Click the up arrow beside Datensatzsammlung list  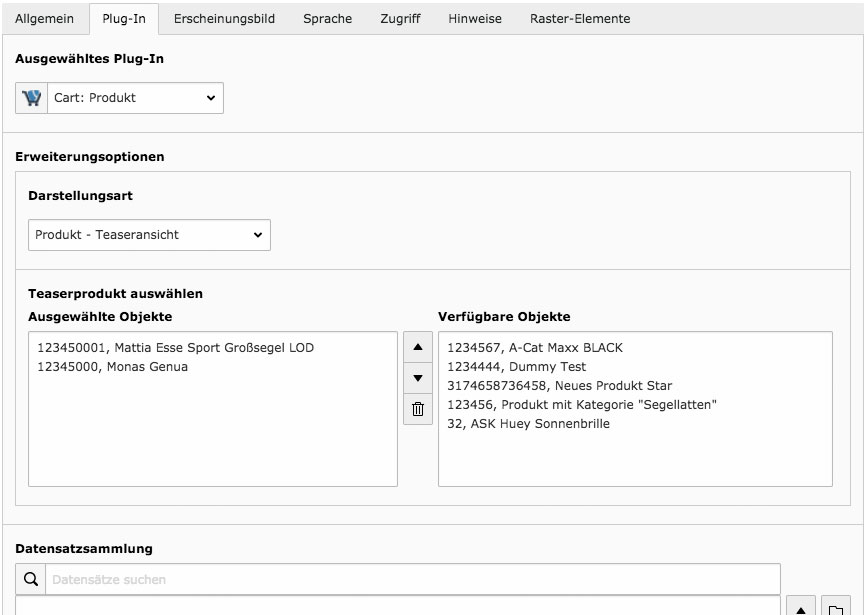(801, 608)
